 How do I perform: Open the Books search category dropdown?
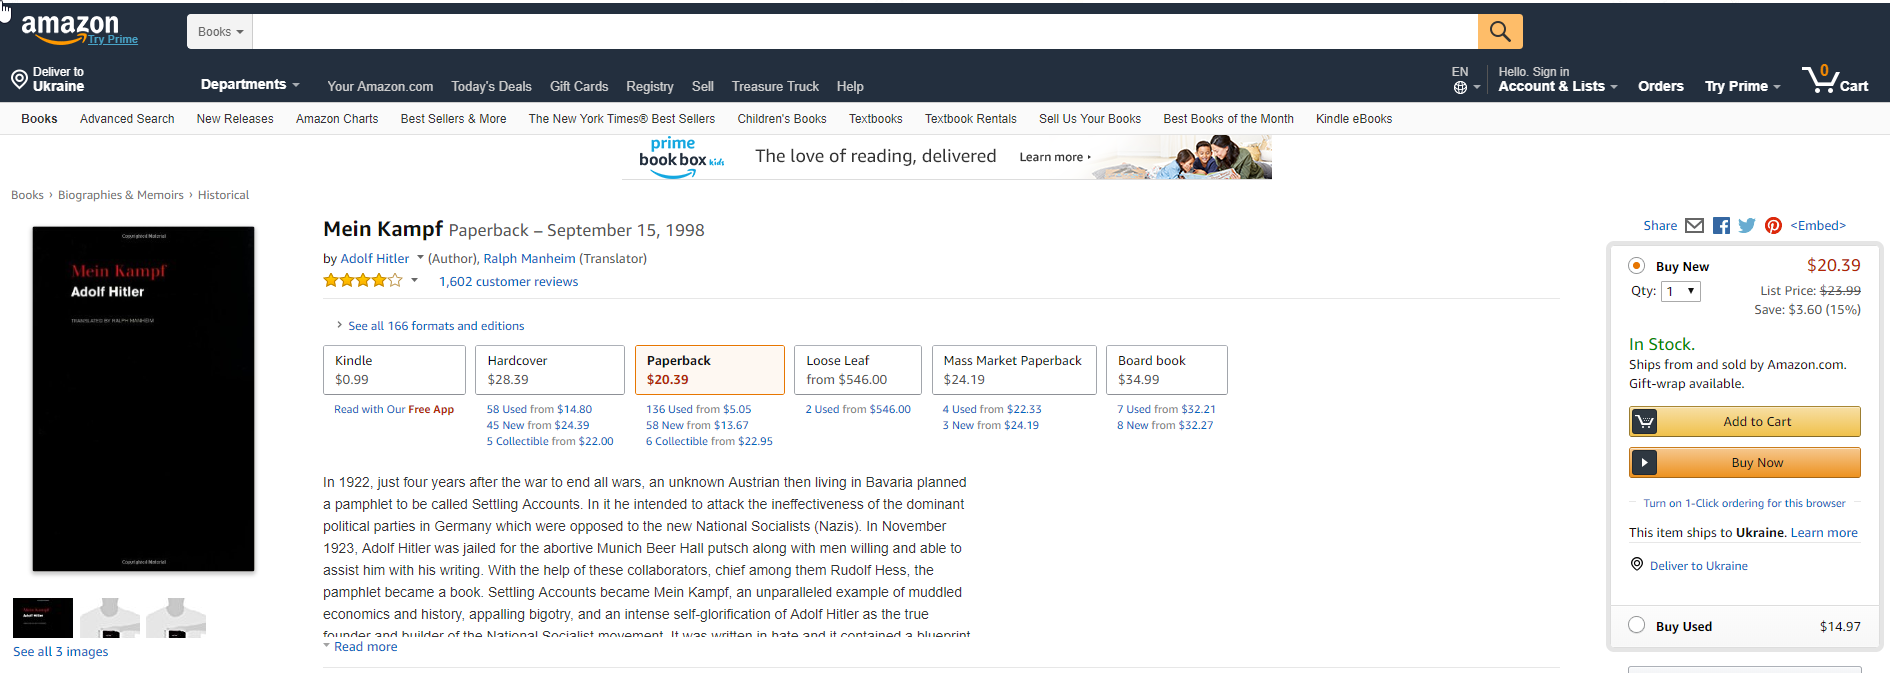click(x=220, y=32)
